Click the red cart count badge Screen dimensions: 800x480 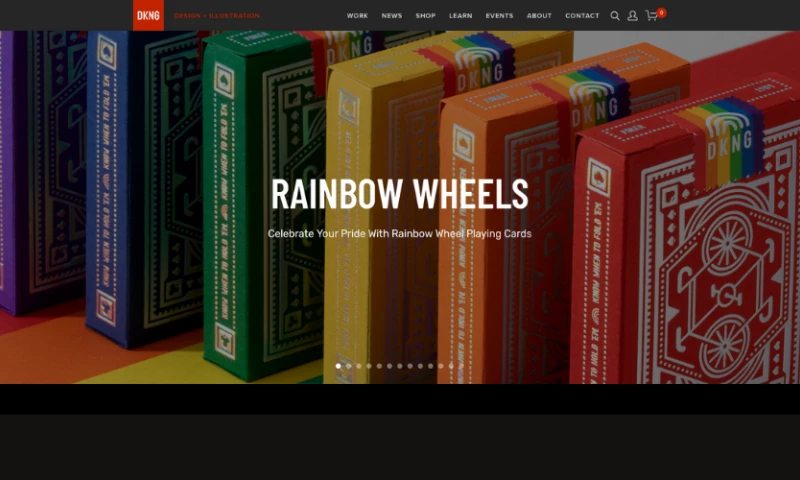(x=661, y=13)
